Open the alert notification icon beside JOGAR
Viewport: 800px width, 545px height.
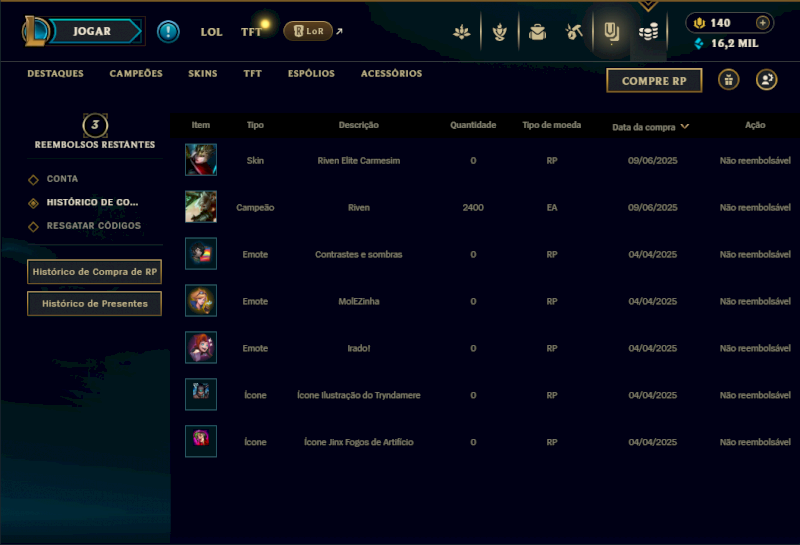tap(168, 32)
